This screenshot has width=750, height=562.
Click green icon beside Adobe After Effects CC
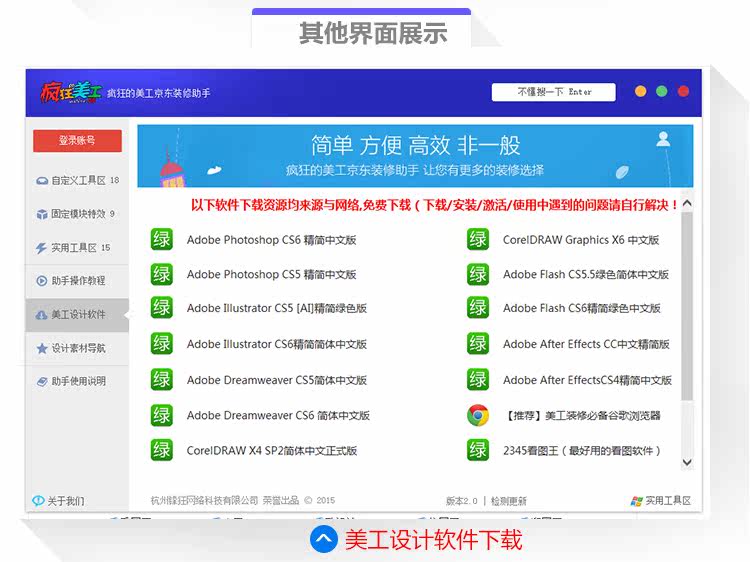(478, 343)
